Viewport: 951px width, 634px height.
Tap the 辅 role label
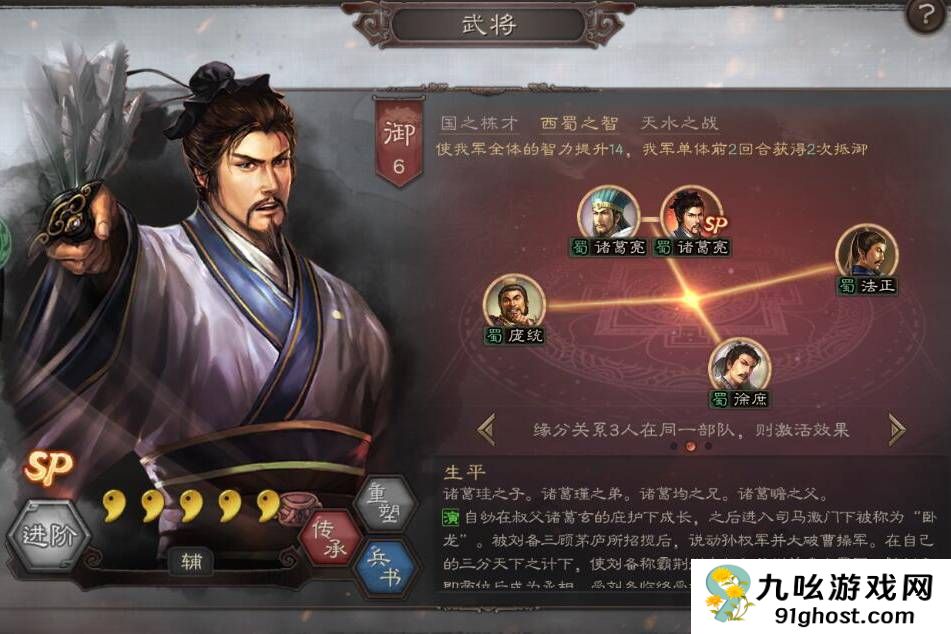click(192, 561)
